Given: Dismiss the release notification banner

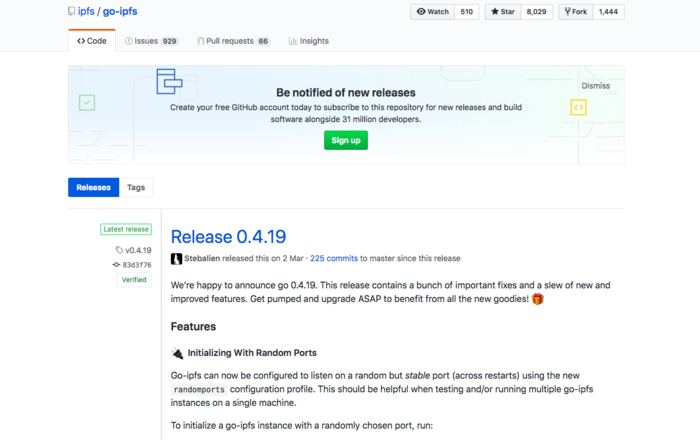Looking at the screenshot, I should (x=595, y=86).
